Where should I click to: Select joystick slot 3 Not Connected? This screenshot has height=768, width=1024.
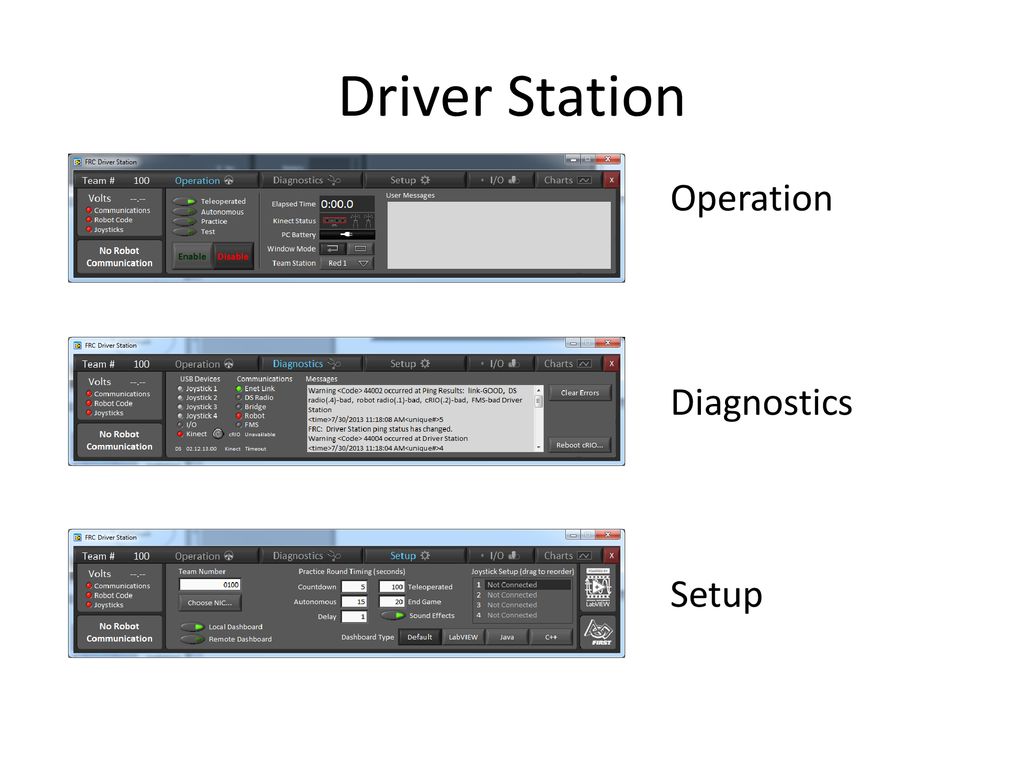[522, 605]
